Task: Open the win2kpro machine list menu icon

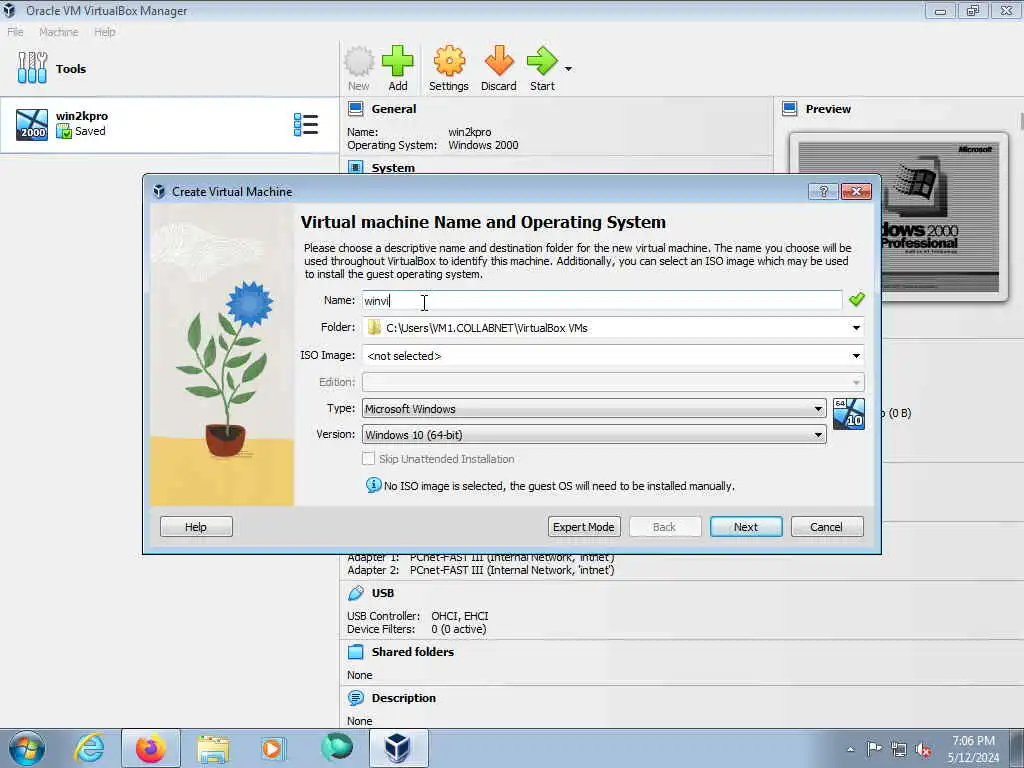Action: 306,124
